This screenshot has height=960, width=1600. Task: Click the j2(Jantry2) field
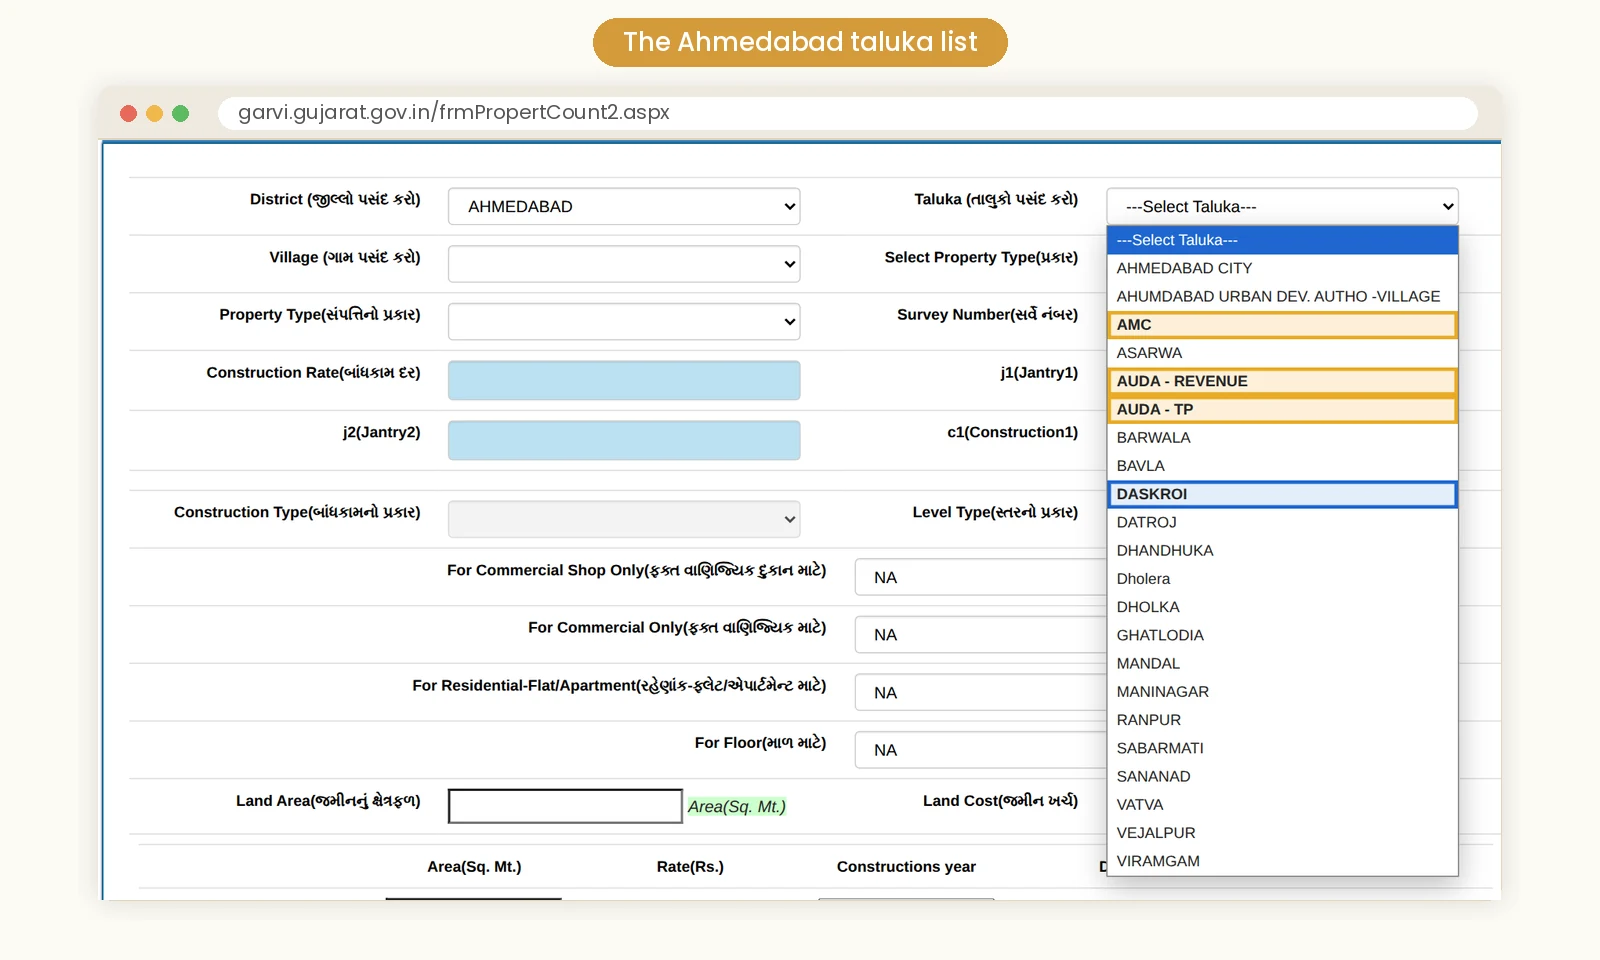[x=624, y=440]
